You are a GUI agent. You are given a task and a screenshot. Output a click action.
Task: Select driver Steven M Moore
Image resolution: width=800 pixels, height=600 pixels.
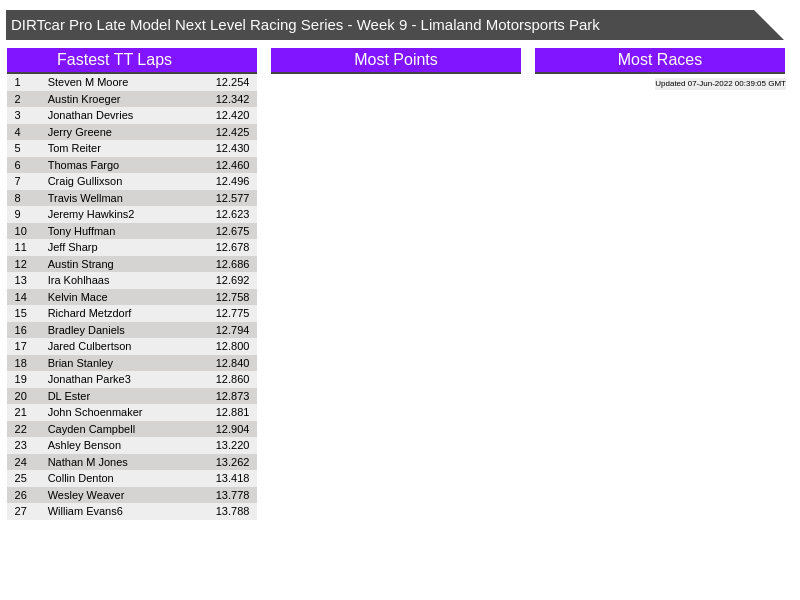[x=88, y=82]
